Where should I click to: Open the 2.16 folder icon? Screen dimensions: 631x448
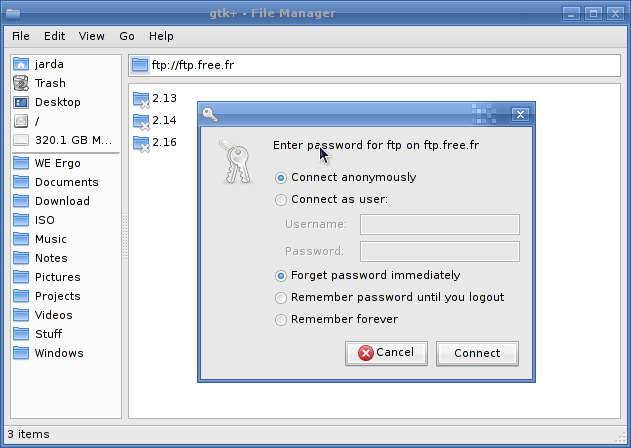tap(141, 144)
